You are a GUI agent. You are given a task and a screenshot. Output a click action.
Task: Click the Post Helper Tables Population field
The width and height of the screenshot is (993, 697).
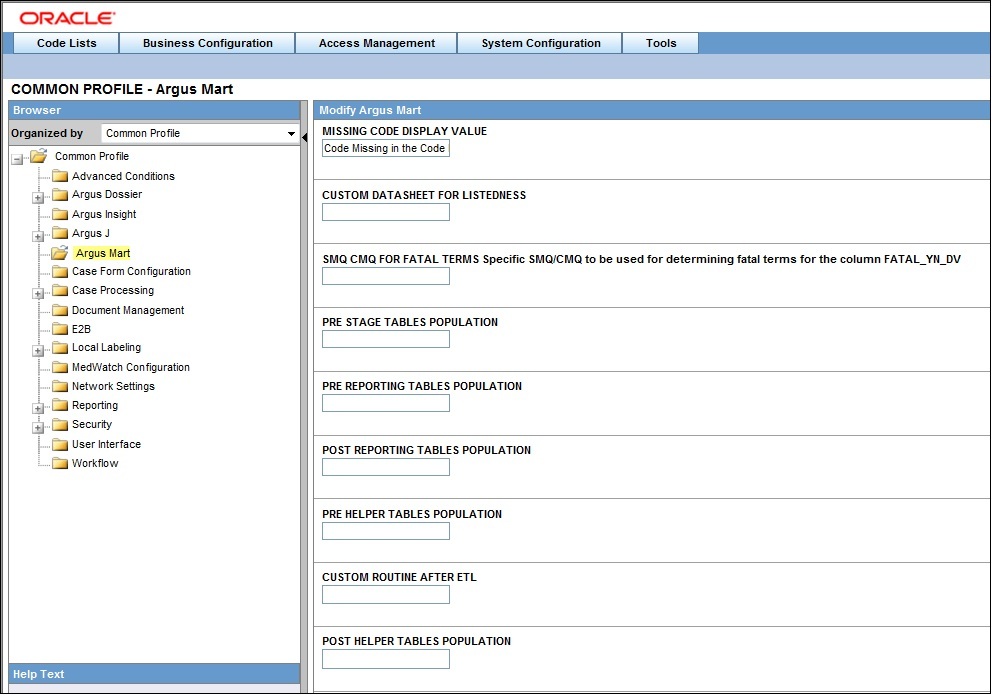386,659
